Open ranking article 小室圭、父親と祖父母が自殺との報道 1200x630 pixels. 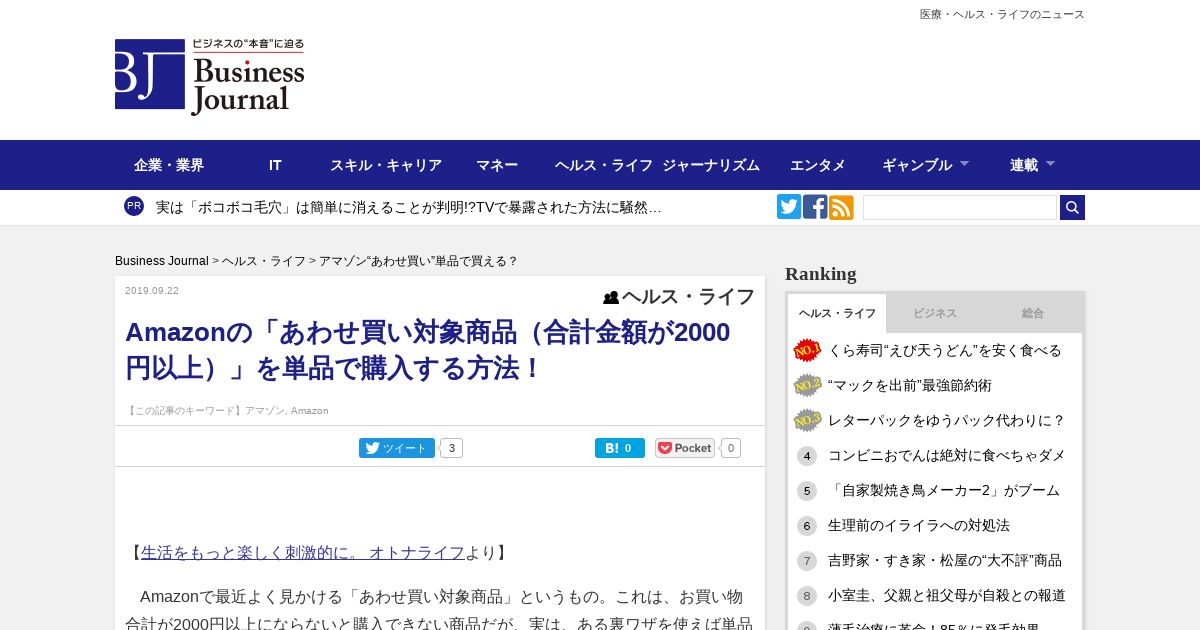[x=947, y=595]
